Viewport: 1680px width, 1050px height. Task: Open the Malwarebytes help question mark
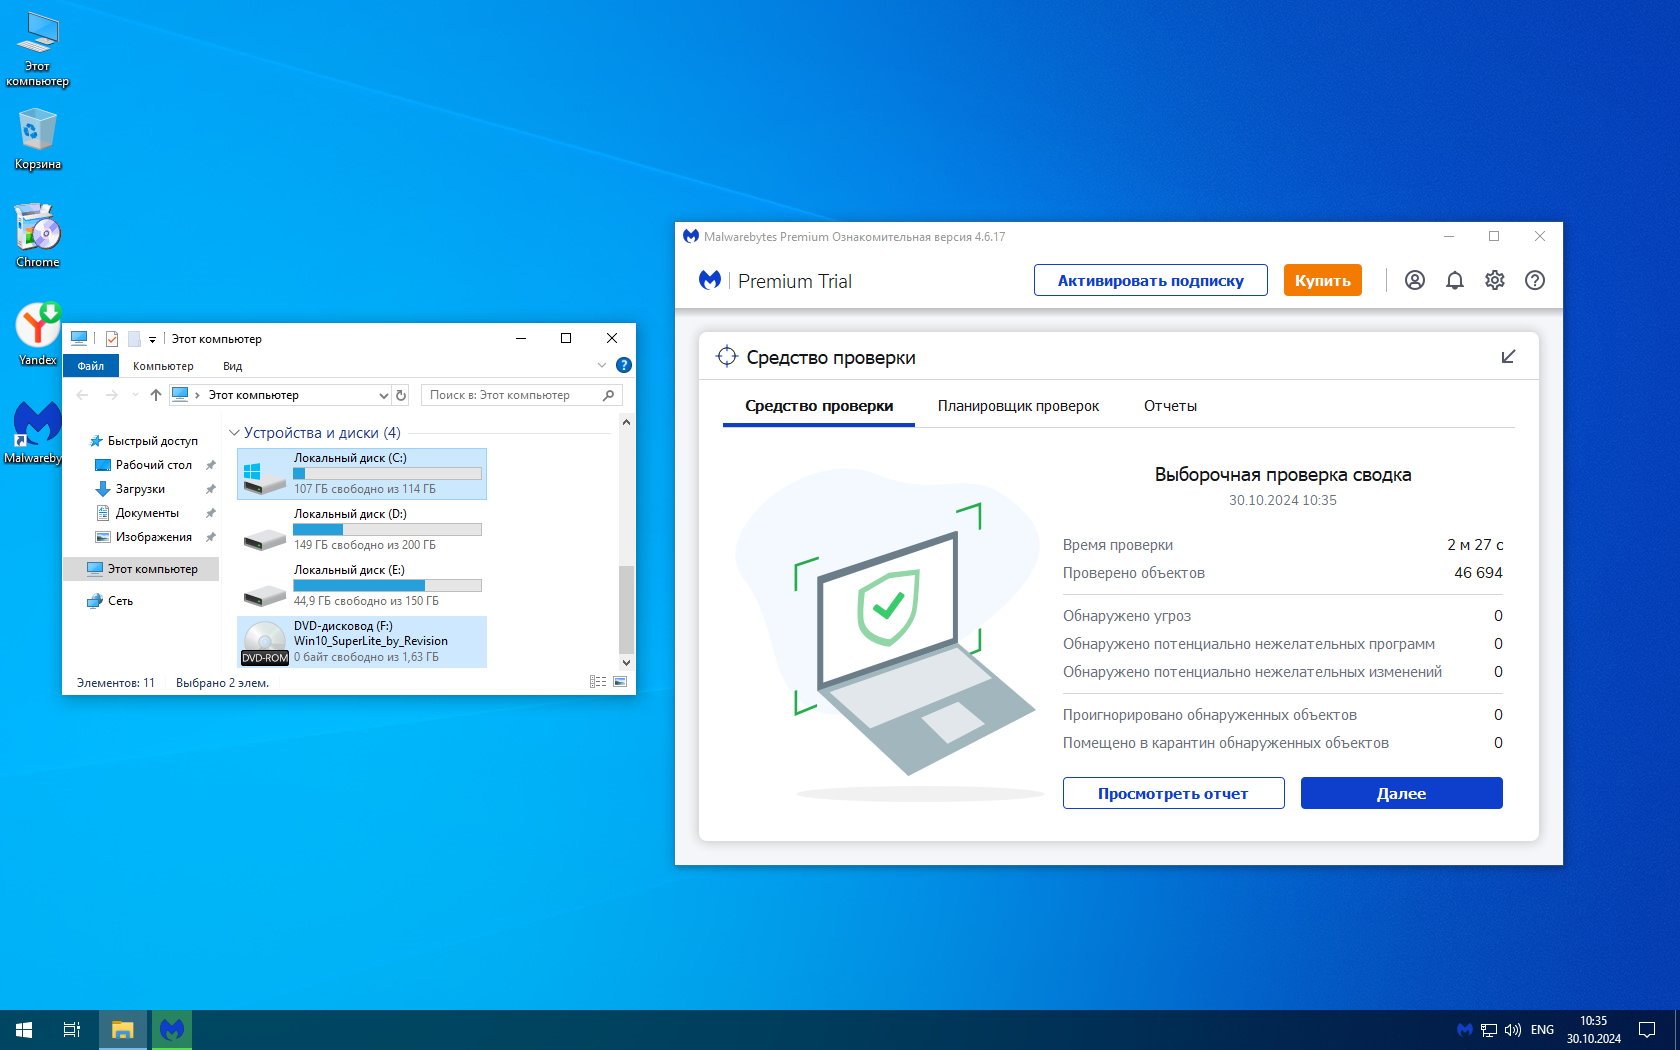click(x=1534, y=280)
